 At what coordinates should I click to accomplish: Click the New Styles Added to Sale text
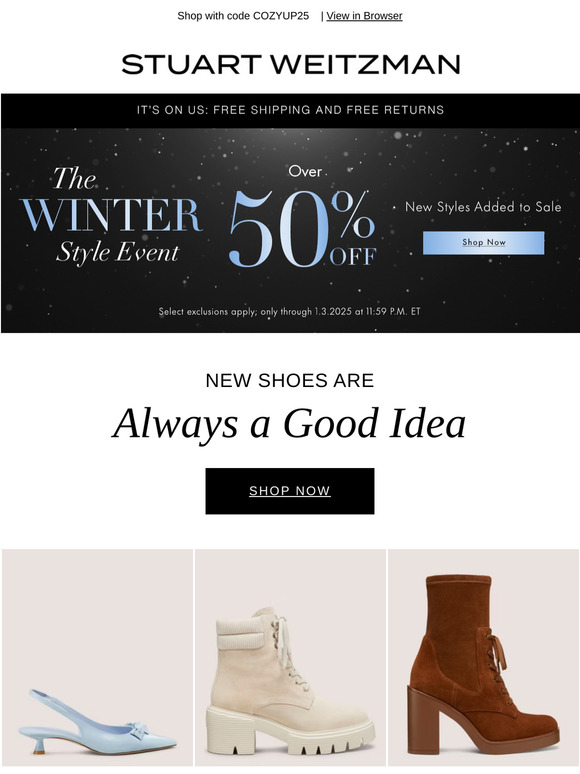click(483, 206)
